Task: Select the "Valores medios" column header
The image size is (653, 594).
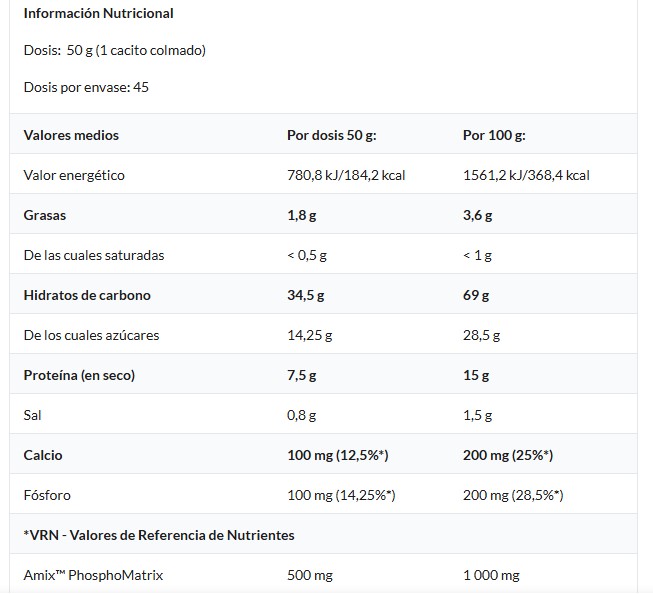Action: pos(71,135)
